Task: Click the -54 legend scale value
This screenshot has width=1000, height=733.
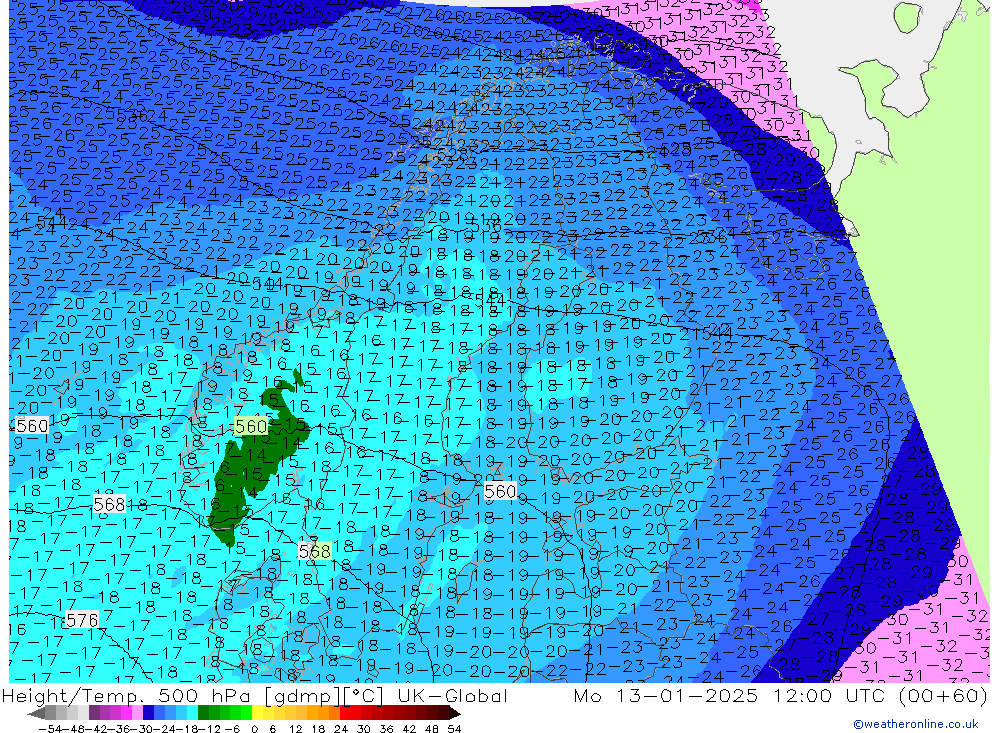Action: pos(50,729)
